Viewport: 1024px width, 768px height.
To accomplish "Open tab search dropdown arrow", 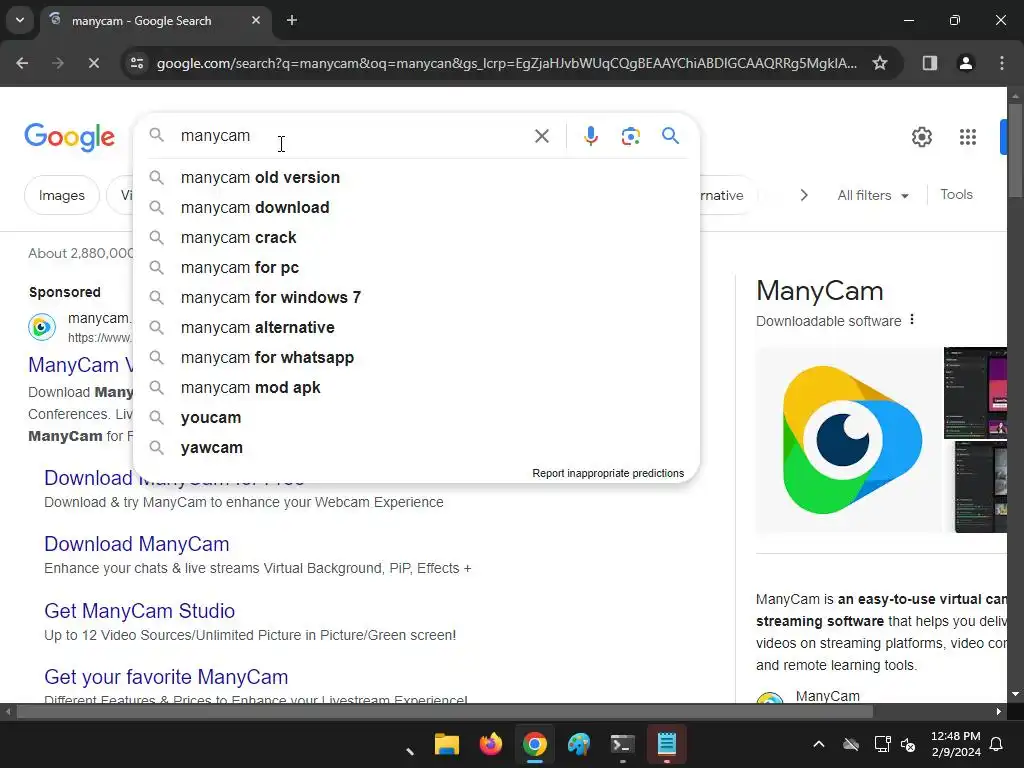I will (20, 20).
